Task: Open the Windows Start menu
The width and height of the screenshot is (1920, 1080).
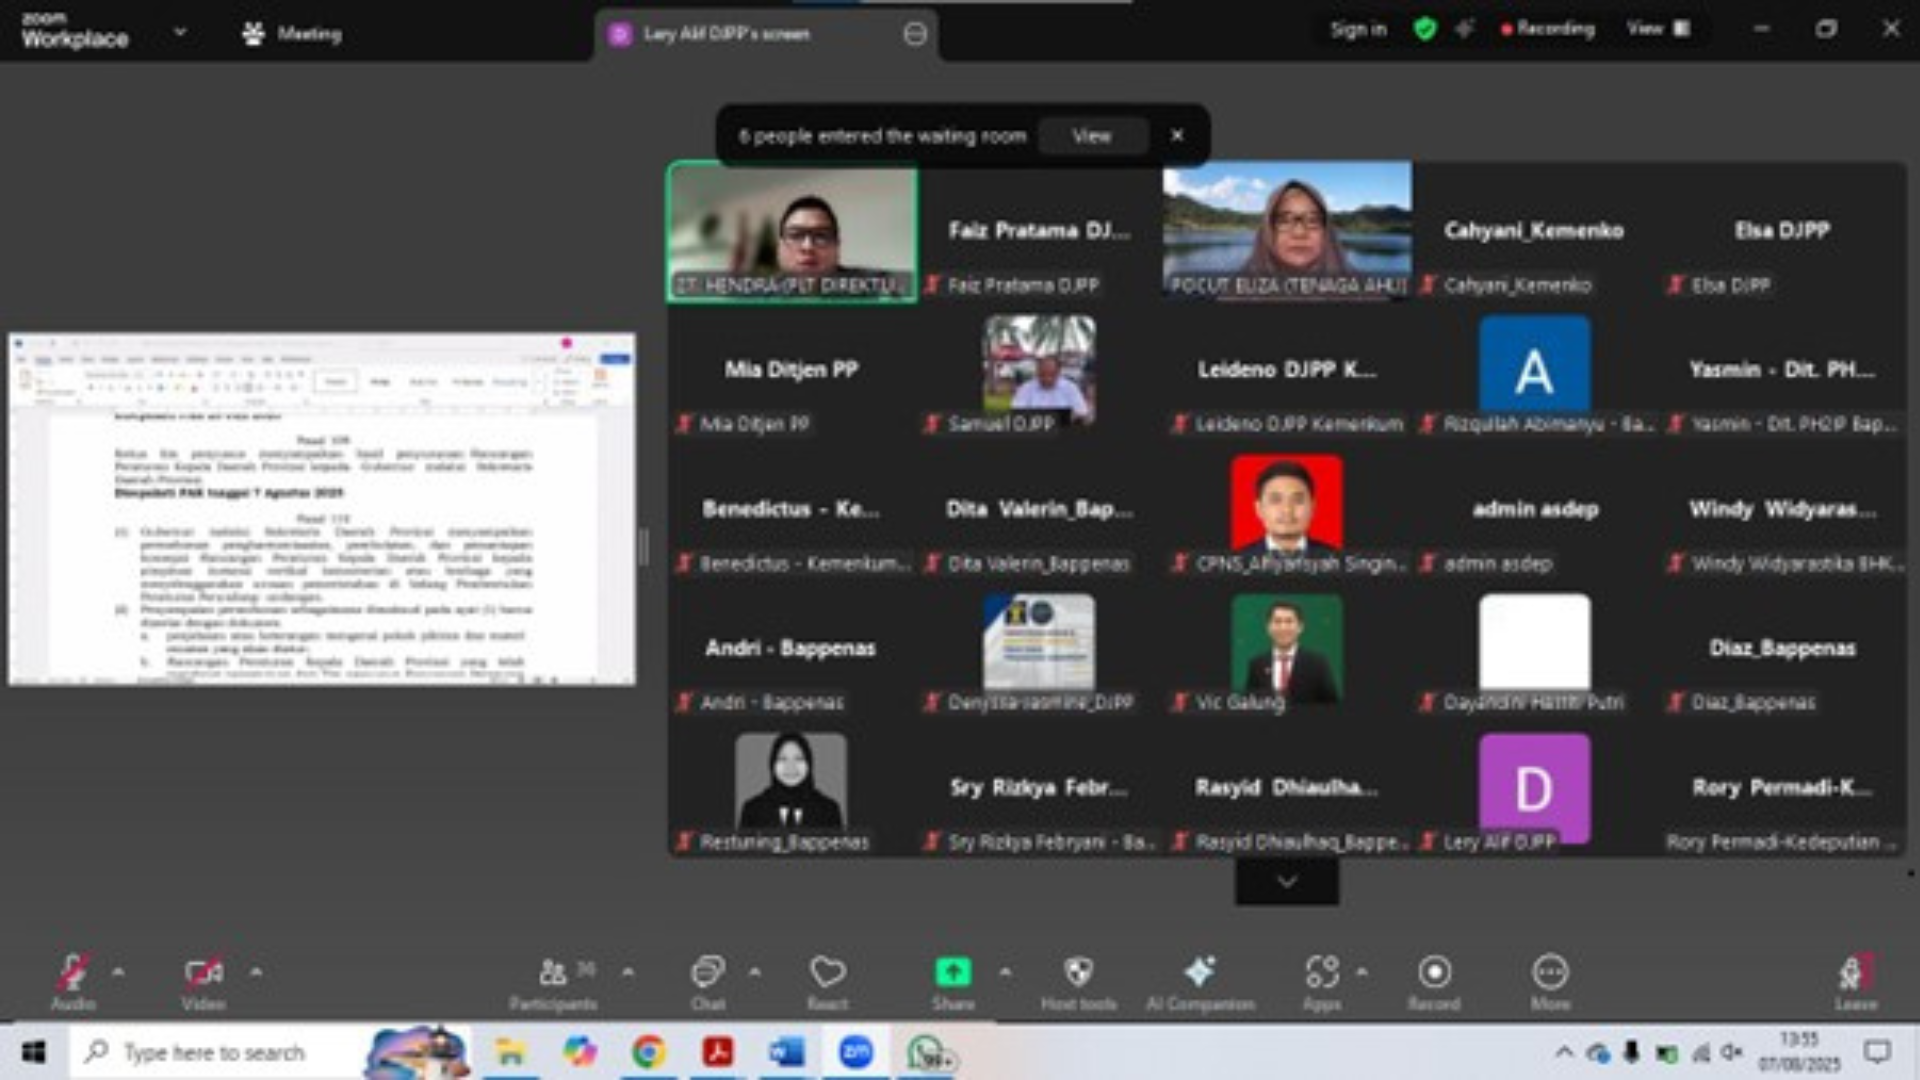Action: (33, 1052)
